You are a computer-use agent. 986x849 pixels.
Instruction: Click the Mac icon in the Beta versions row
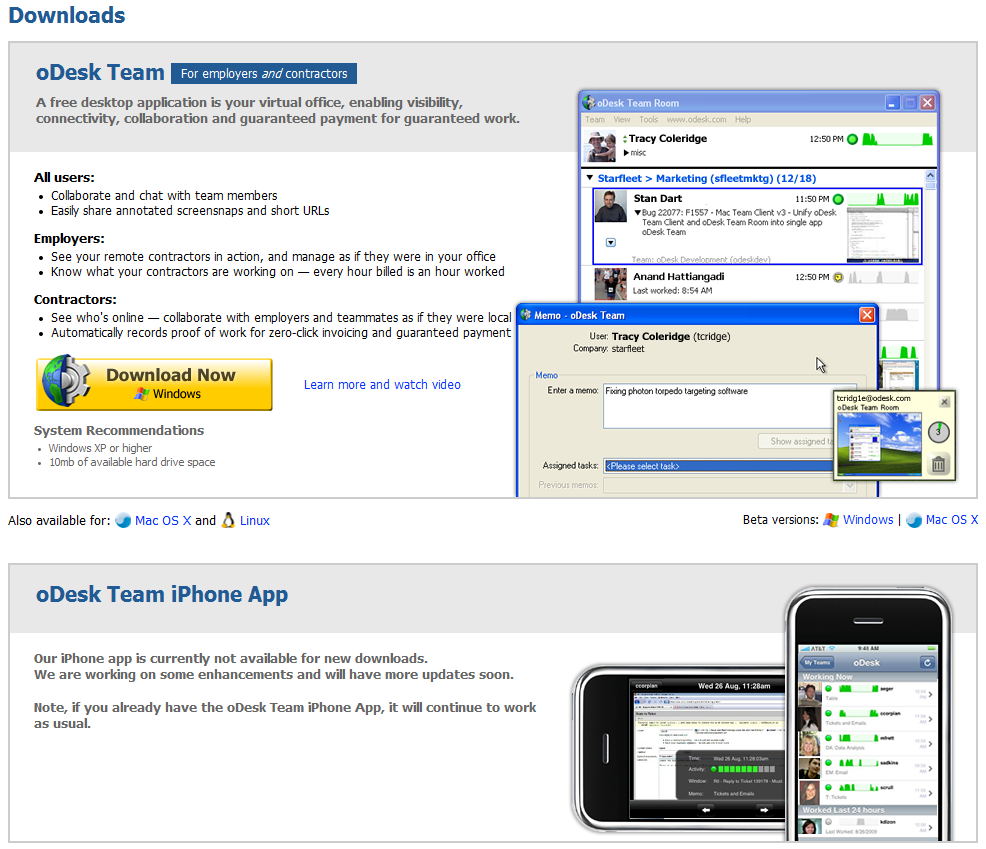coord(914,520)
